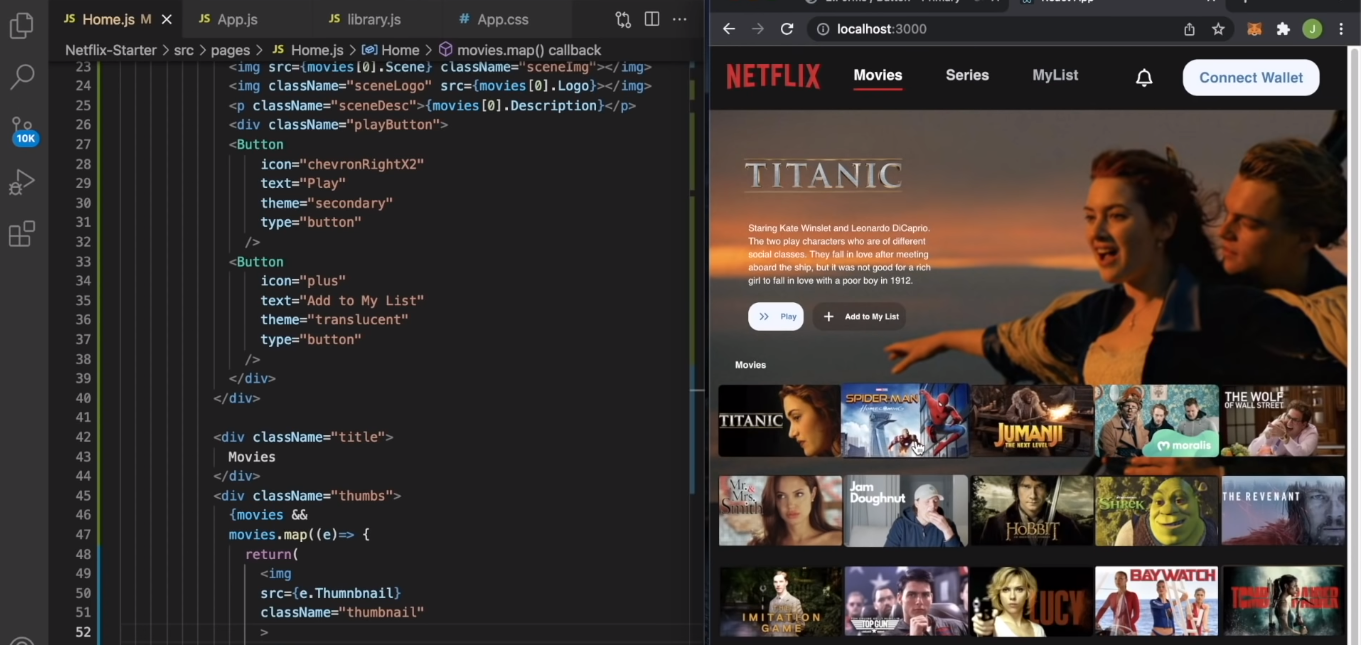Screen dimensions: 1361x645
Task: Split the editor to the right
Action: (x=652, y=19)
